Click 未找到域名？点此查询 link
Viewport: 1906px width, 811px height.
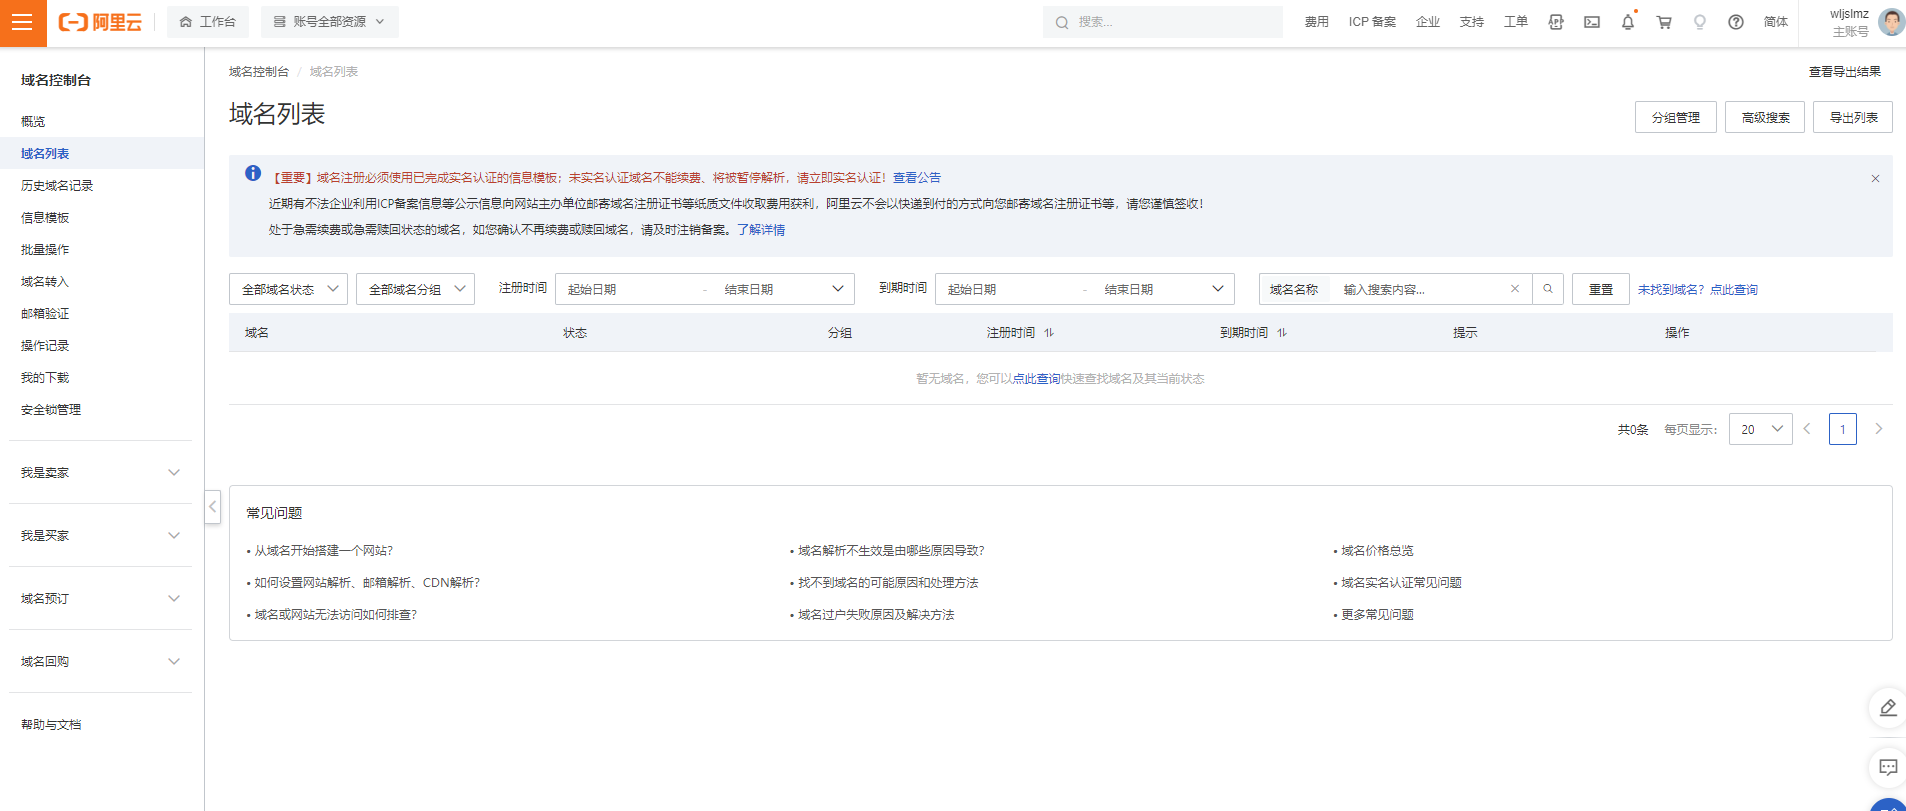[x=1697, y=289]
